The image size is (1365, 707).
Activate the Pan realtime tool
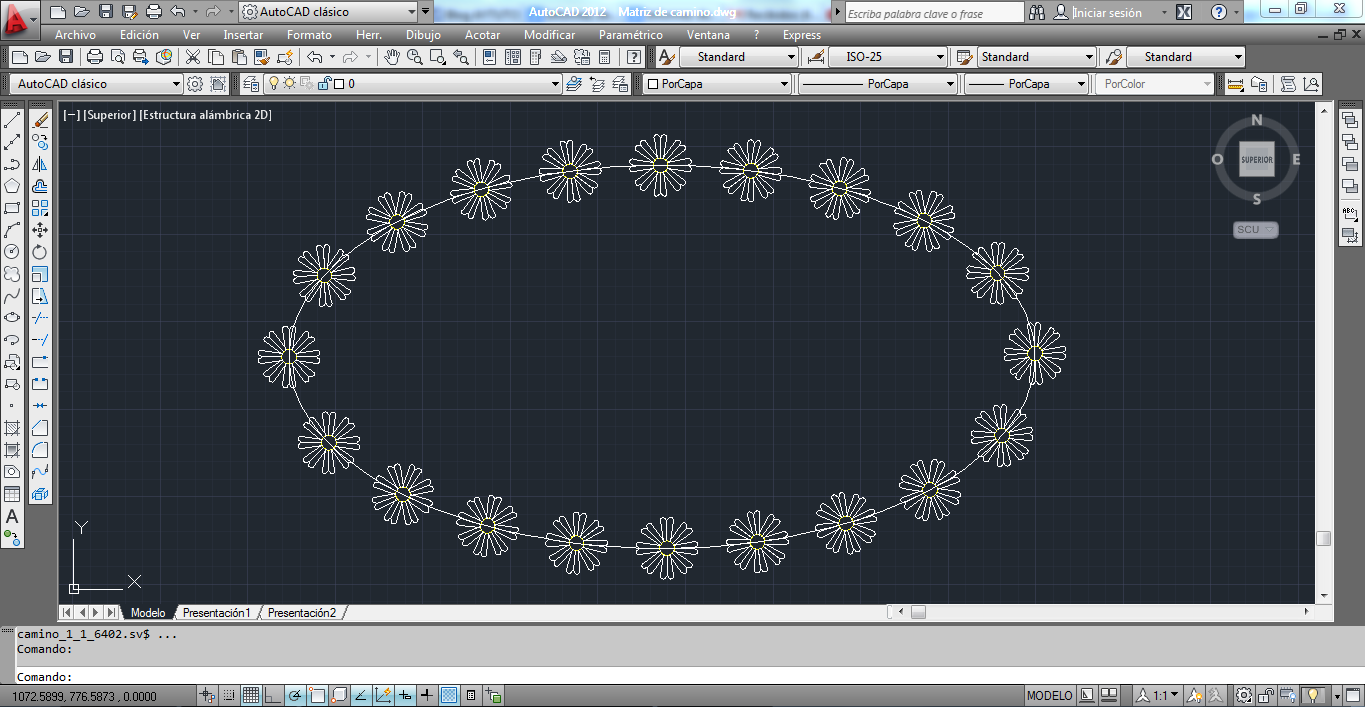click(392, 57)
